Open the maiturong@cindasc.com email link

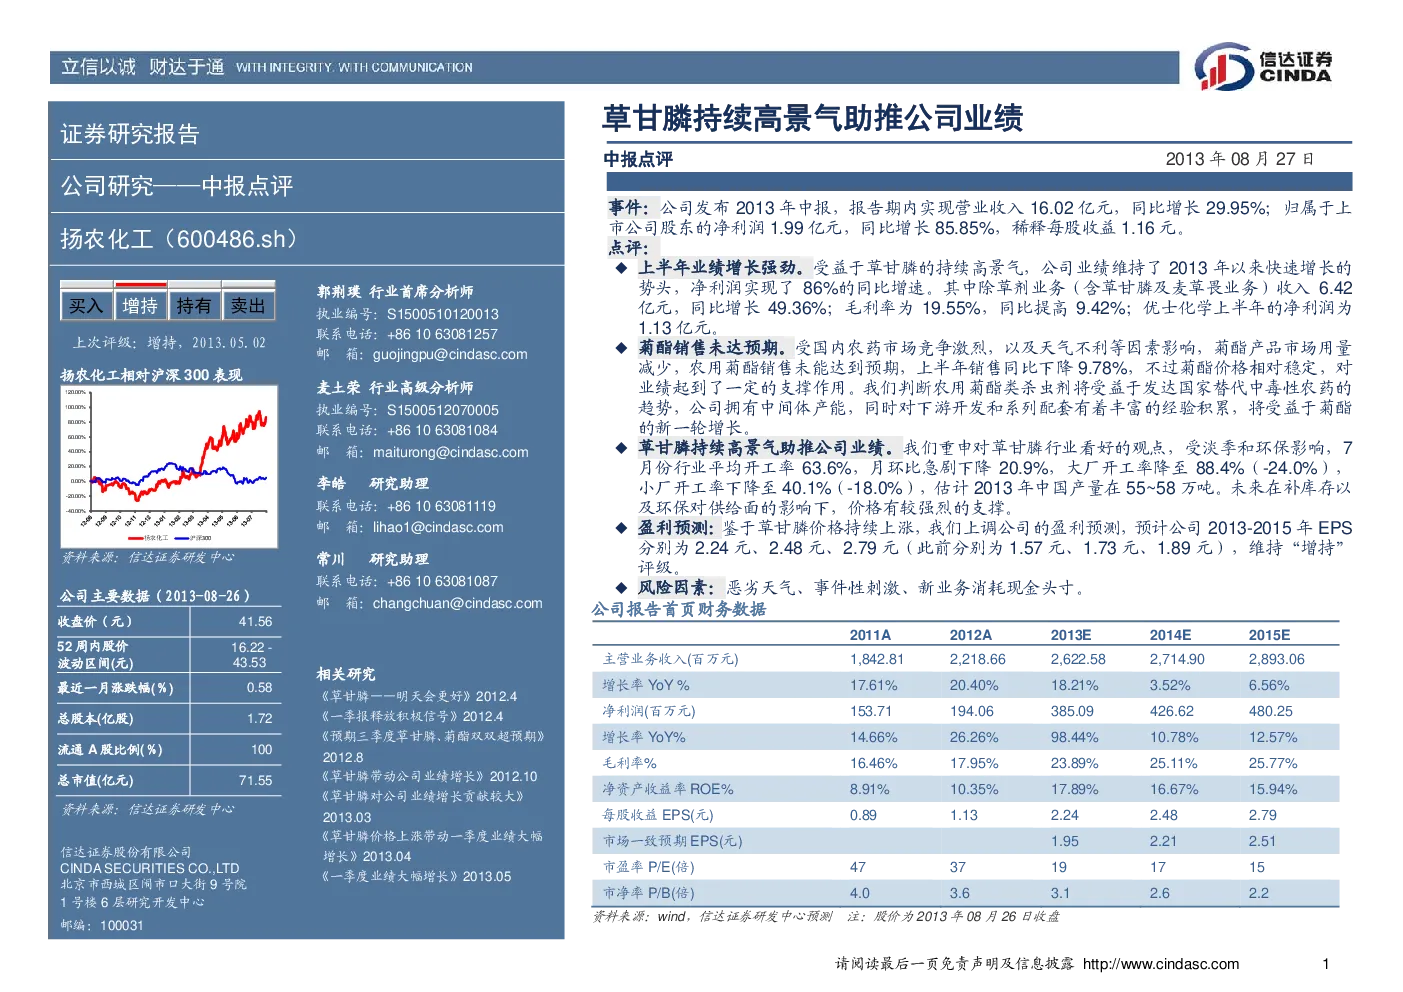tap(450, 452)
